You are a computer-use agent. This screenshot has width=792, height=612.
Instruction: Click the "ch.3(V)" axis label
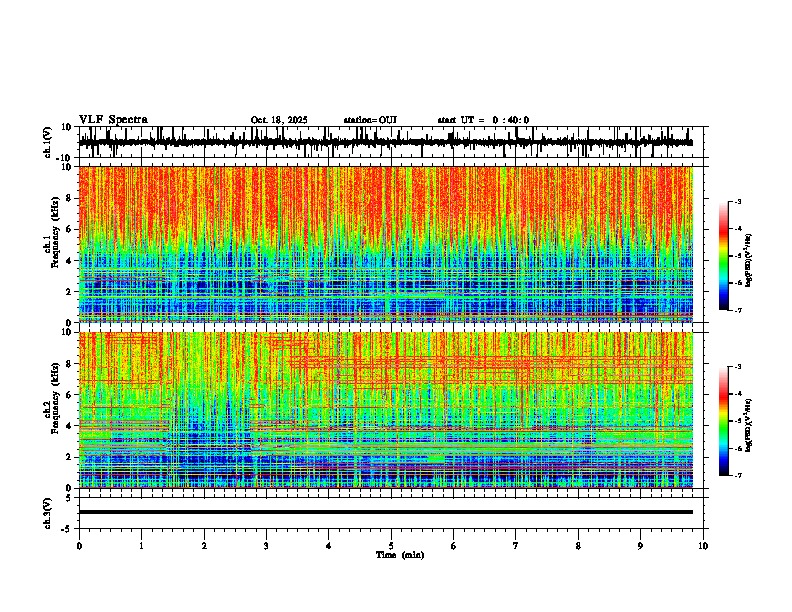click(48, 513)
